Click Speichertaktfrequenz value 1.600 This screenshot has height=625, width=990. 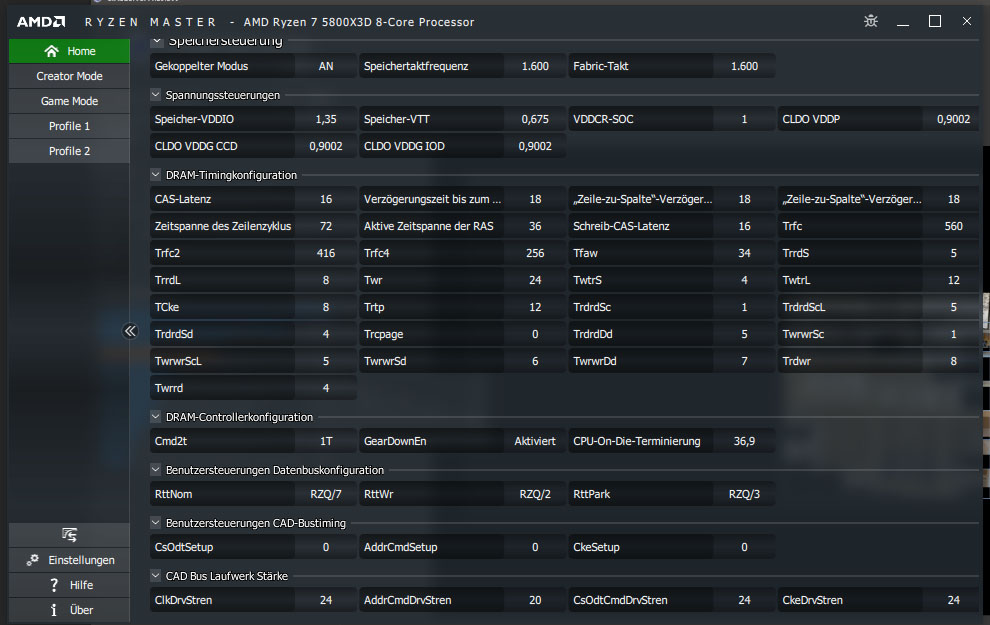point(535,66)
